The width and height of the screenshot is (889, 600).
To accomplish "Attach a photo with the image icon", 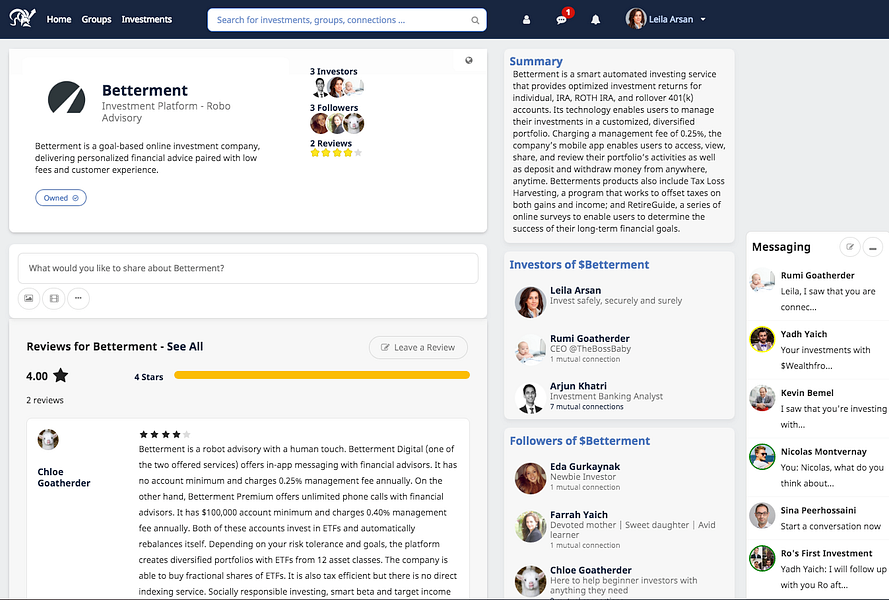I will point(29,298).
